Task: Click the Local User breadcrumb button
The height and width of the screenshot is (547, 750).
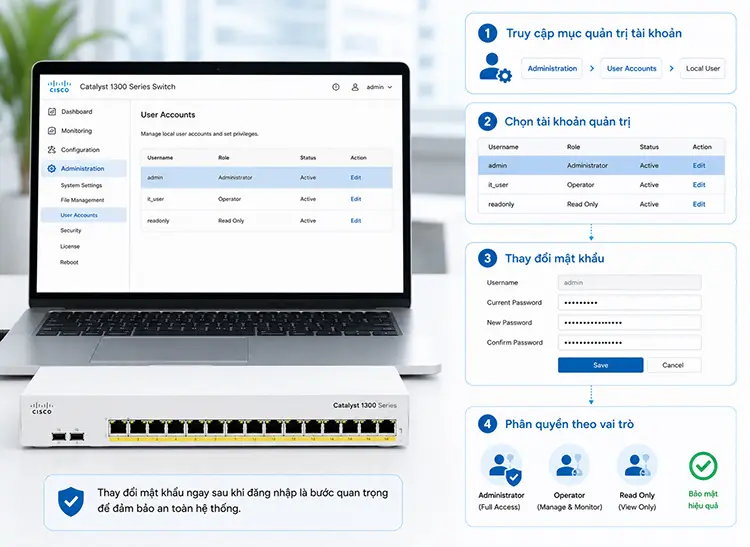Action: pyautogui.click(x=703, y=68)
